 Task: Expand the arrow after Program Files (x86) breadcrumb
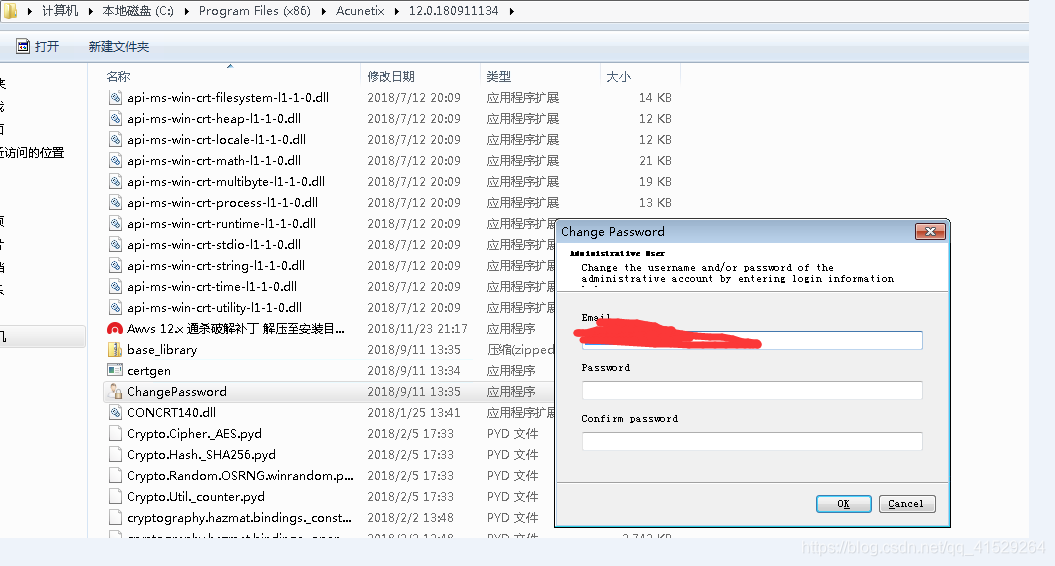(x=324, y=11)
